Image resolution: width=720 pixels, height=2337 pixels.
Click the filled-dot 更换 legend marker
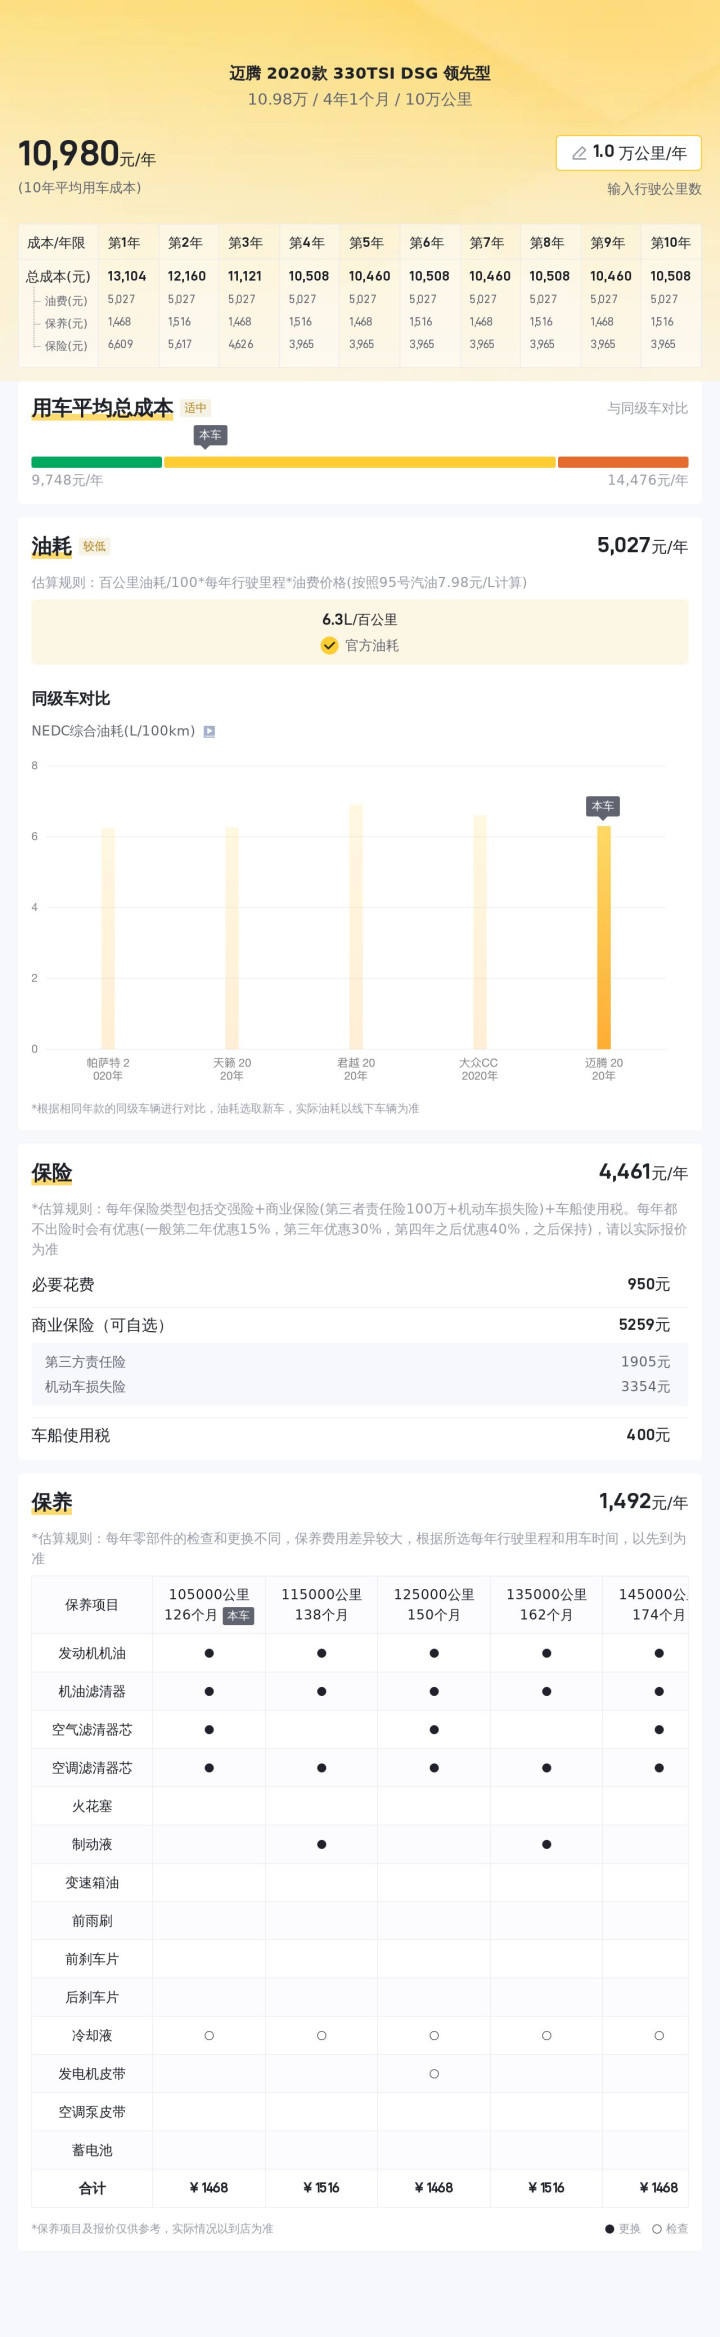click(610, 2228)
